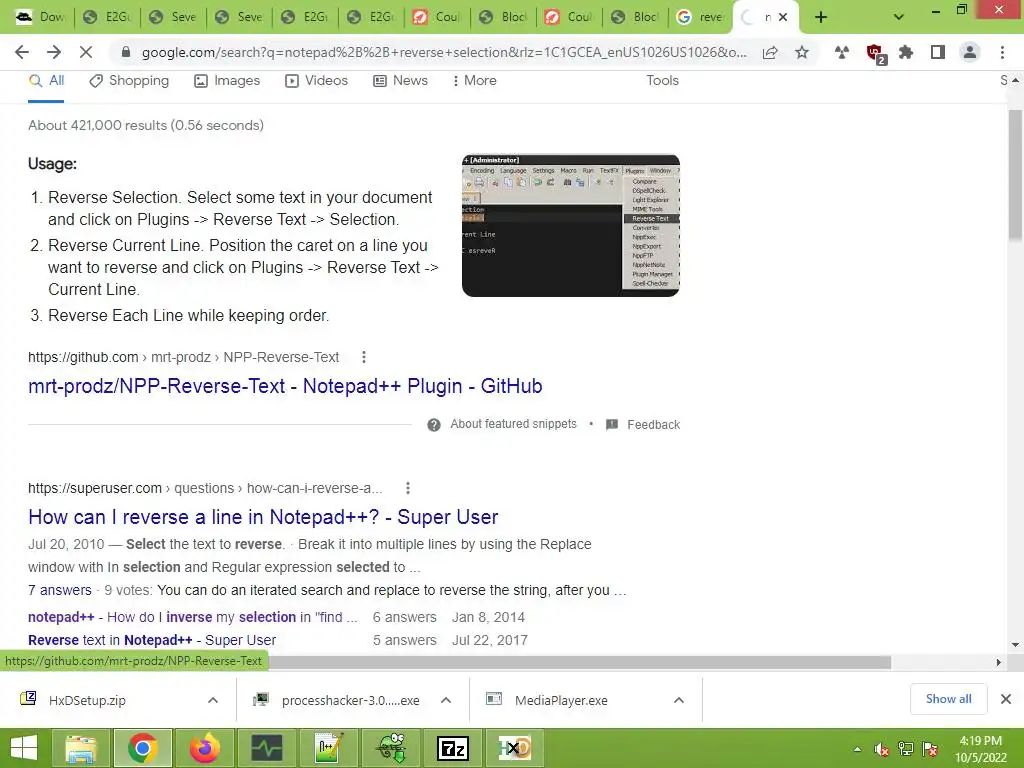
Task: Select the Images search filter
Action: 227,80
